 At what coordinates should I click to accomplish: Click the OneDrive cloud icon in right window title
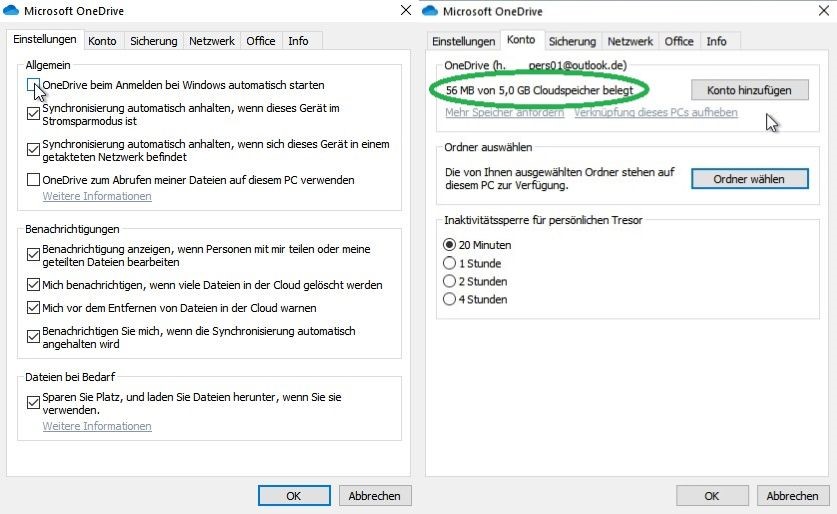[x=430, y=11]
